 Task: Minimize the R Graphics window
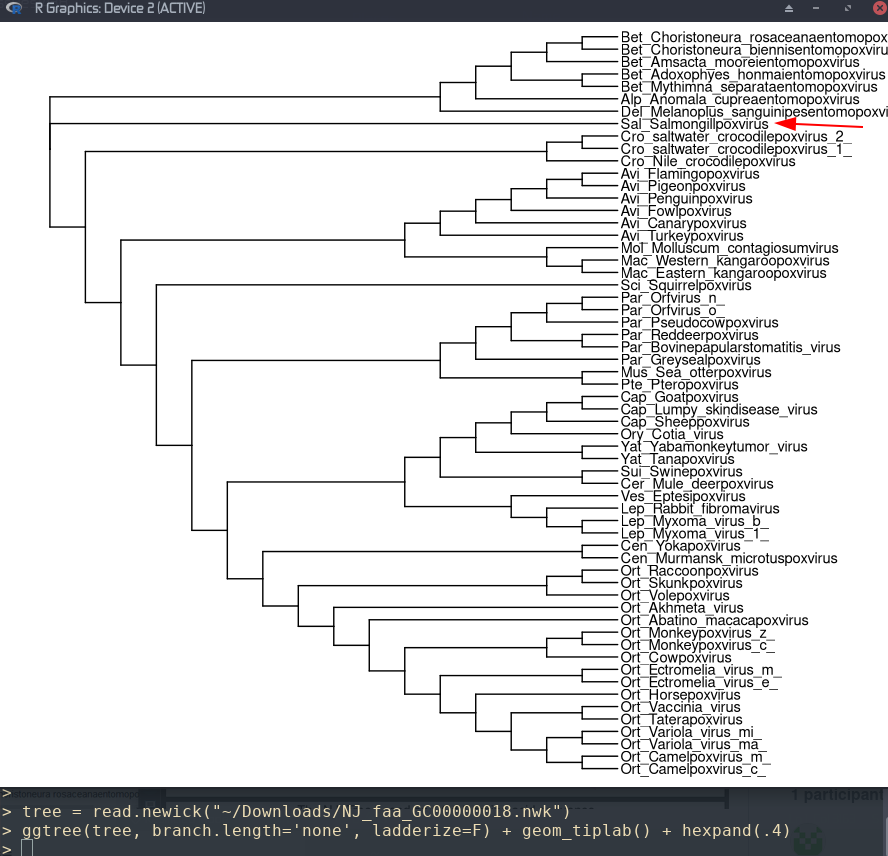coord(815,8)
